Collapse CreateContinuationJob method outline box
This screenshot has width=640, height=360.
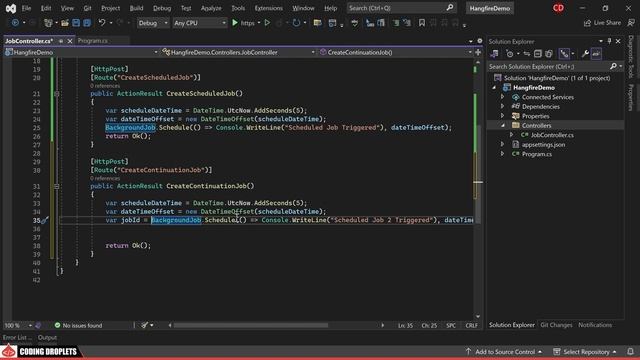[56, 186]
